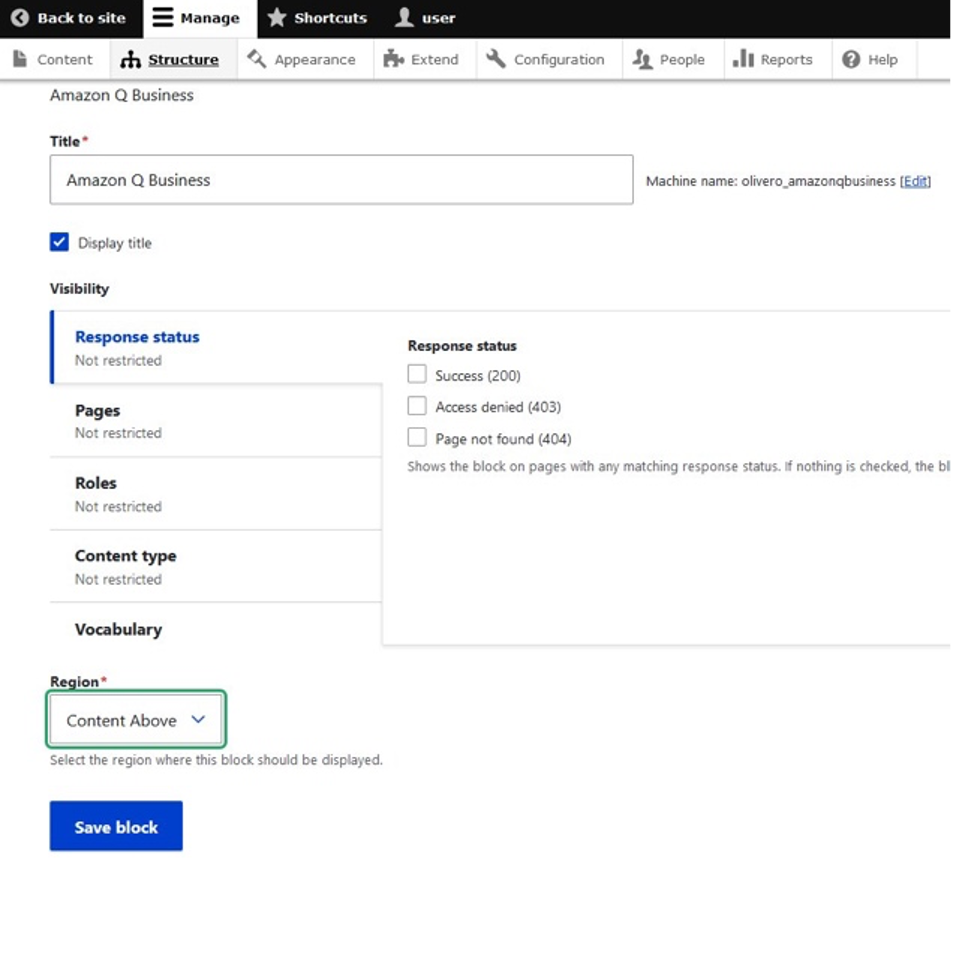This screenshot has height=953, width=953.
Task: Click the Page not found (404) label text
Action: 503,439
